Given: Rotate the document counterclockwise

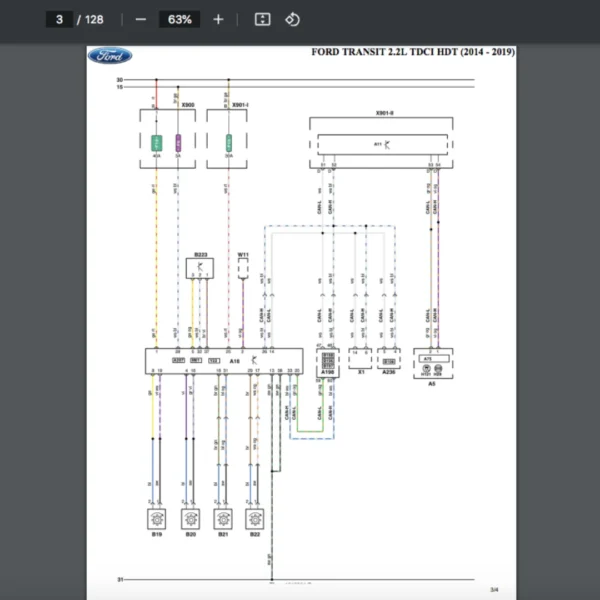Looking at the screenshot, I should [x=292, y=19].
